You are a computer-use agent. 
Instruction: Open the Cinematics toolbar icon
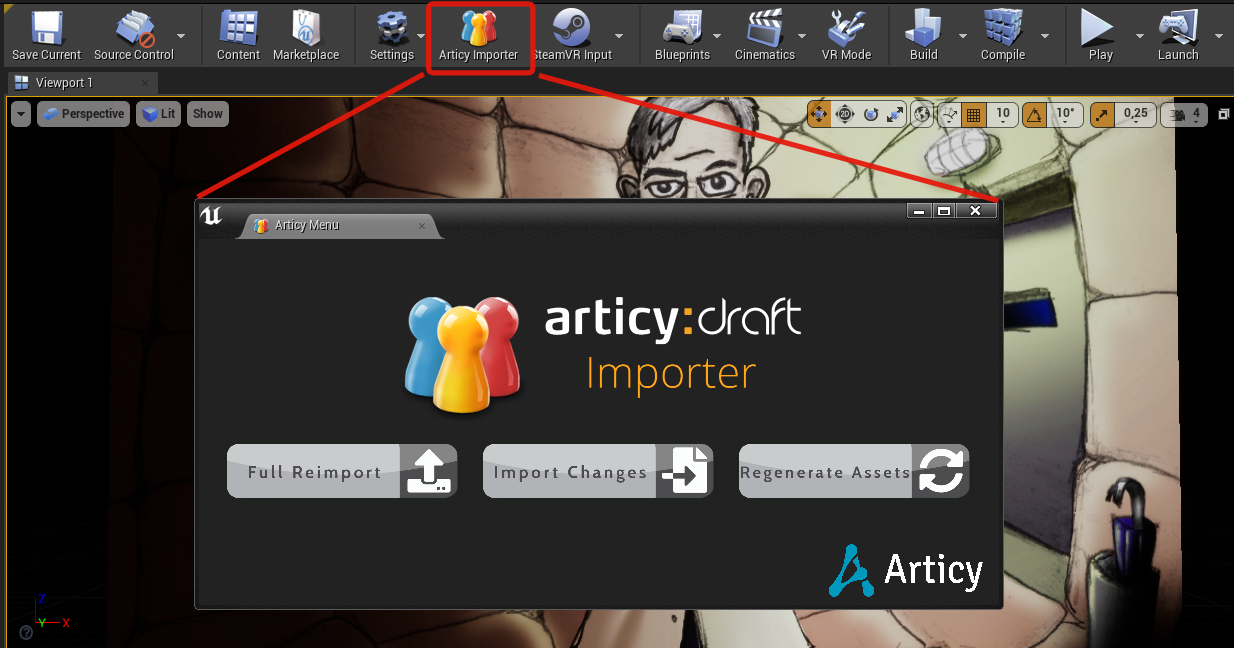click(765, 27)
